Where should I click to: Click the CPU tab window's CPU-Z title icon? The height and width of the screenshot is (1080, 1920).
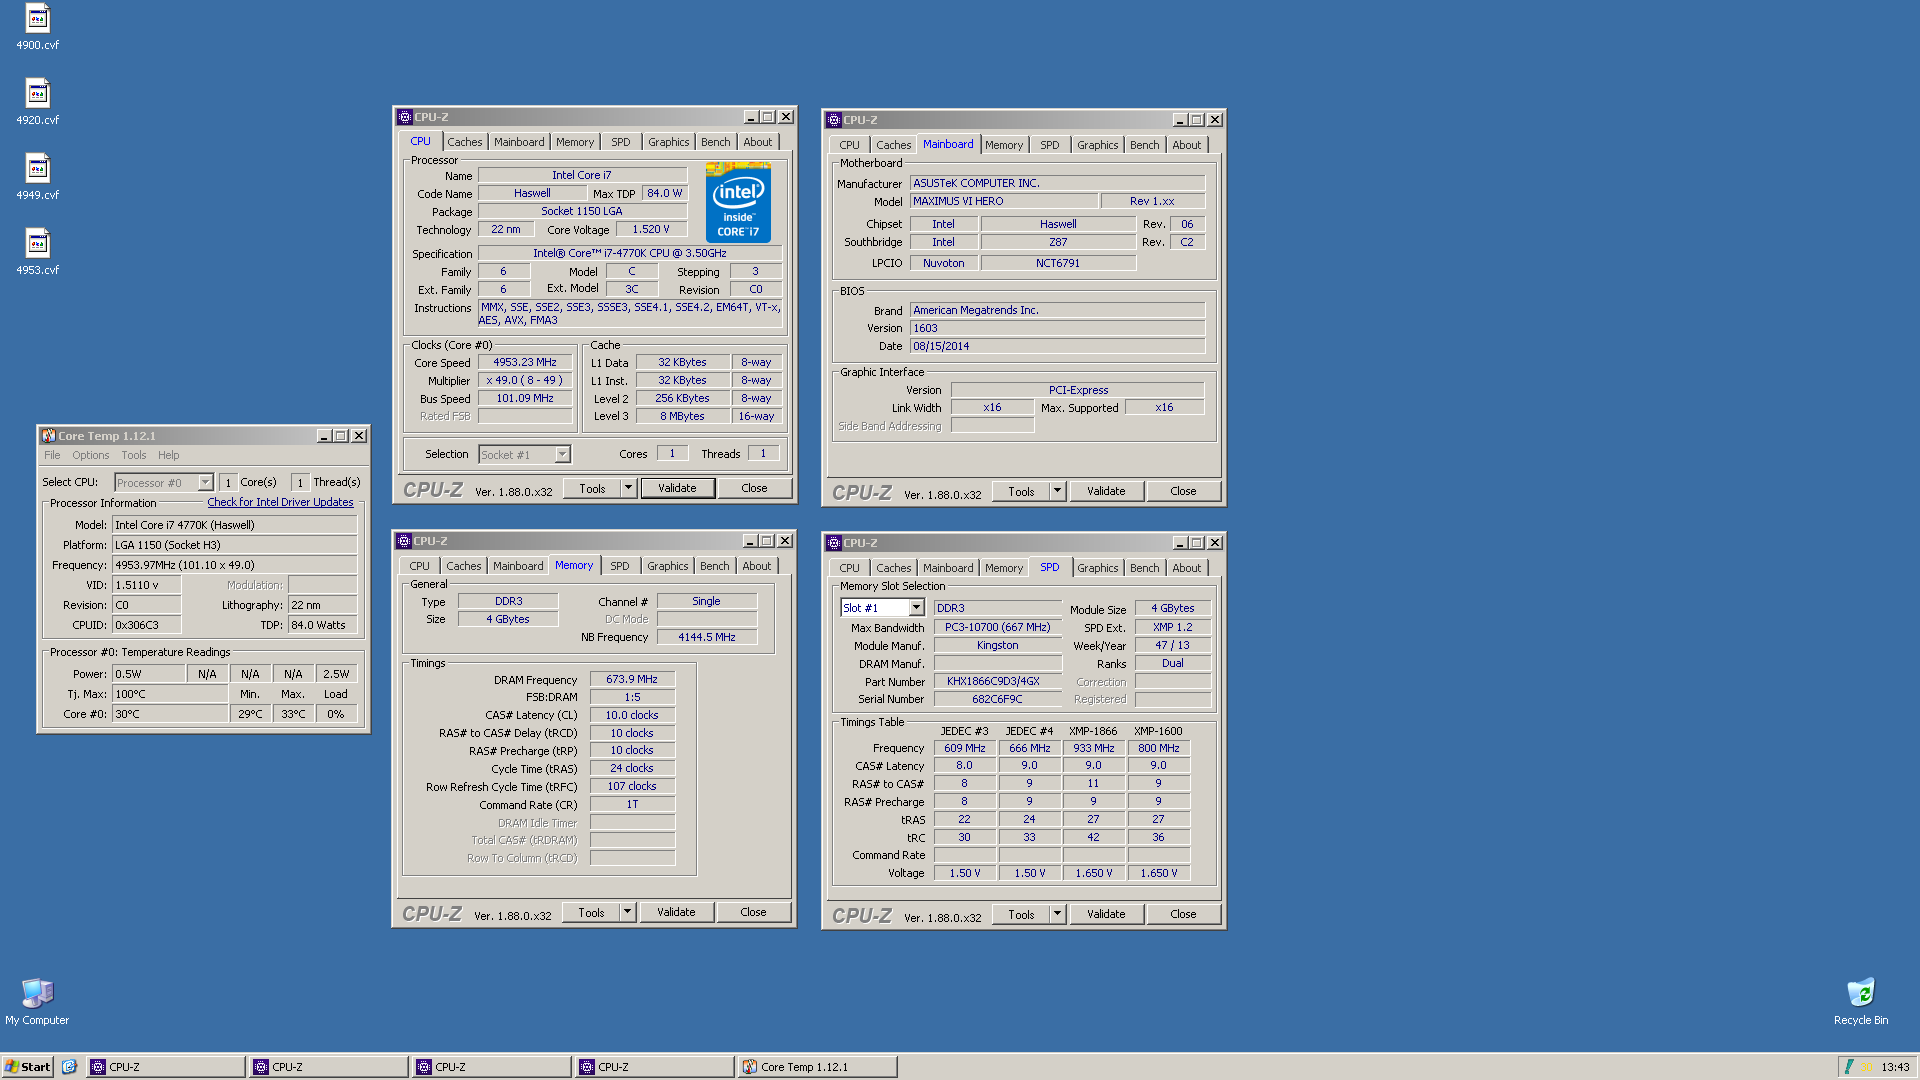405,117
